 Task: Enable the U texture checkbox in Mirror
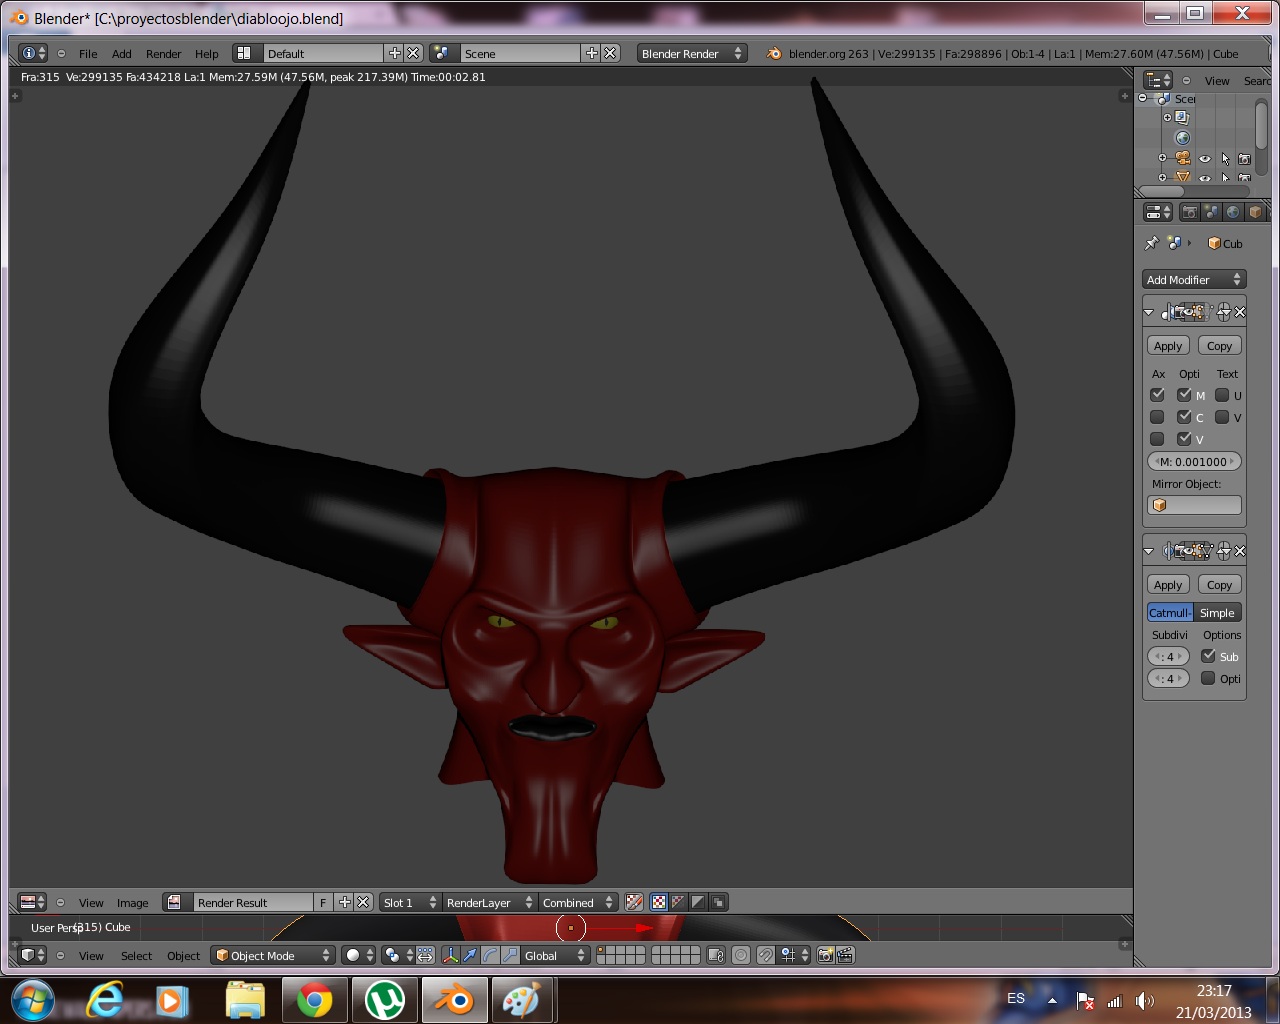[1222, 395]
